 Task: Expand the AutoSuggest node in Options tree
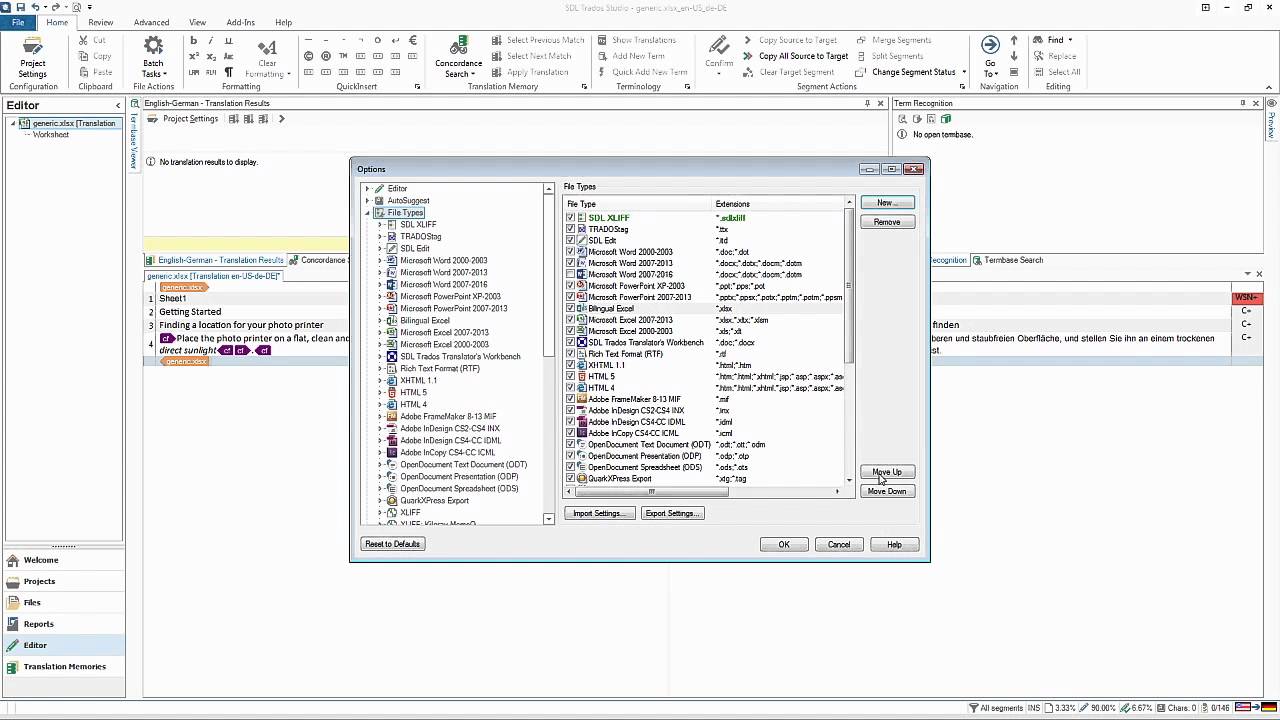click(368, 201)
